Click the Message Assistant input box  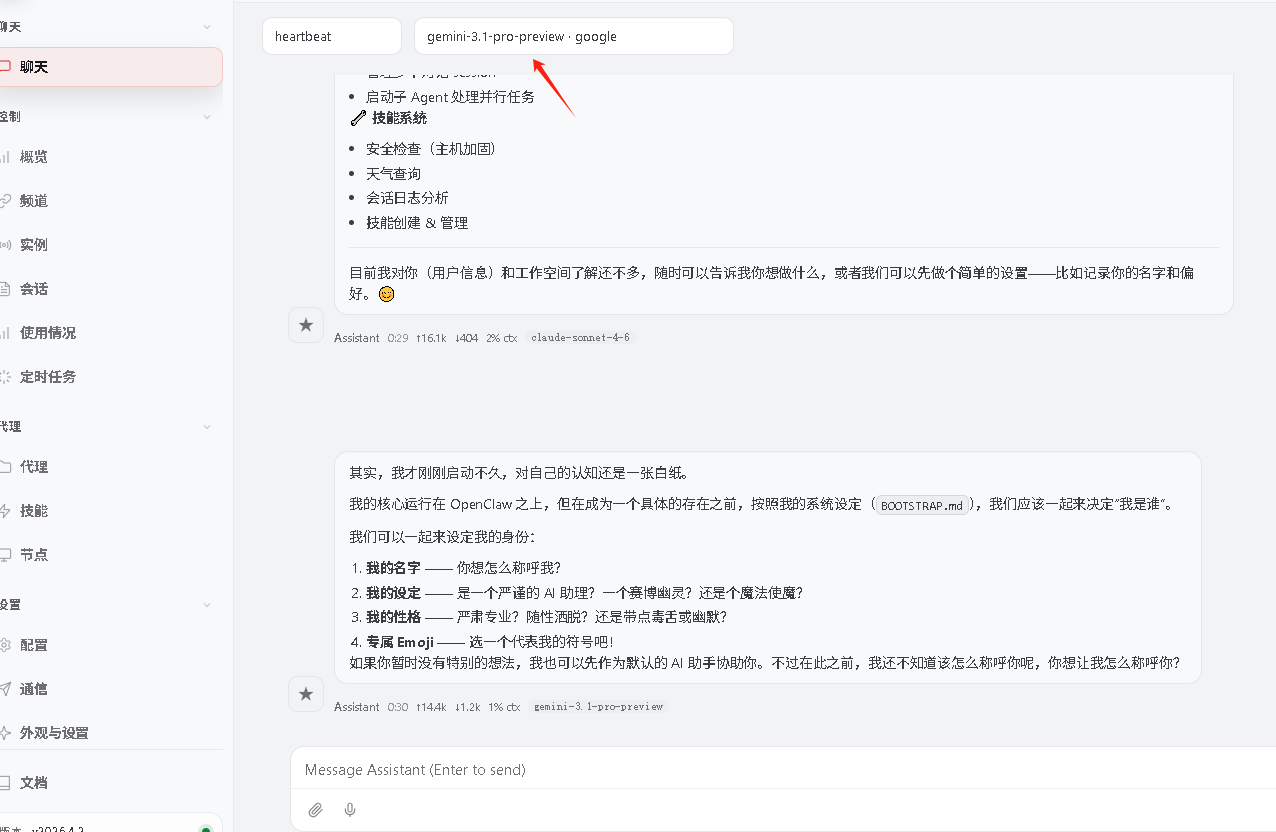click(x=780, y=770)
